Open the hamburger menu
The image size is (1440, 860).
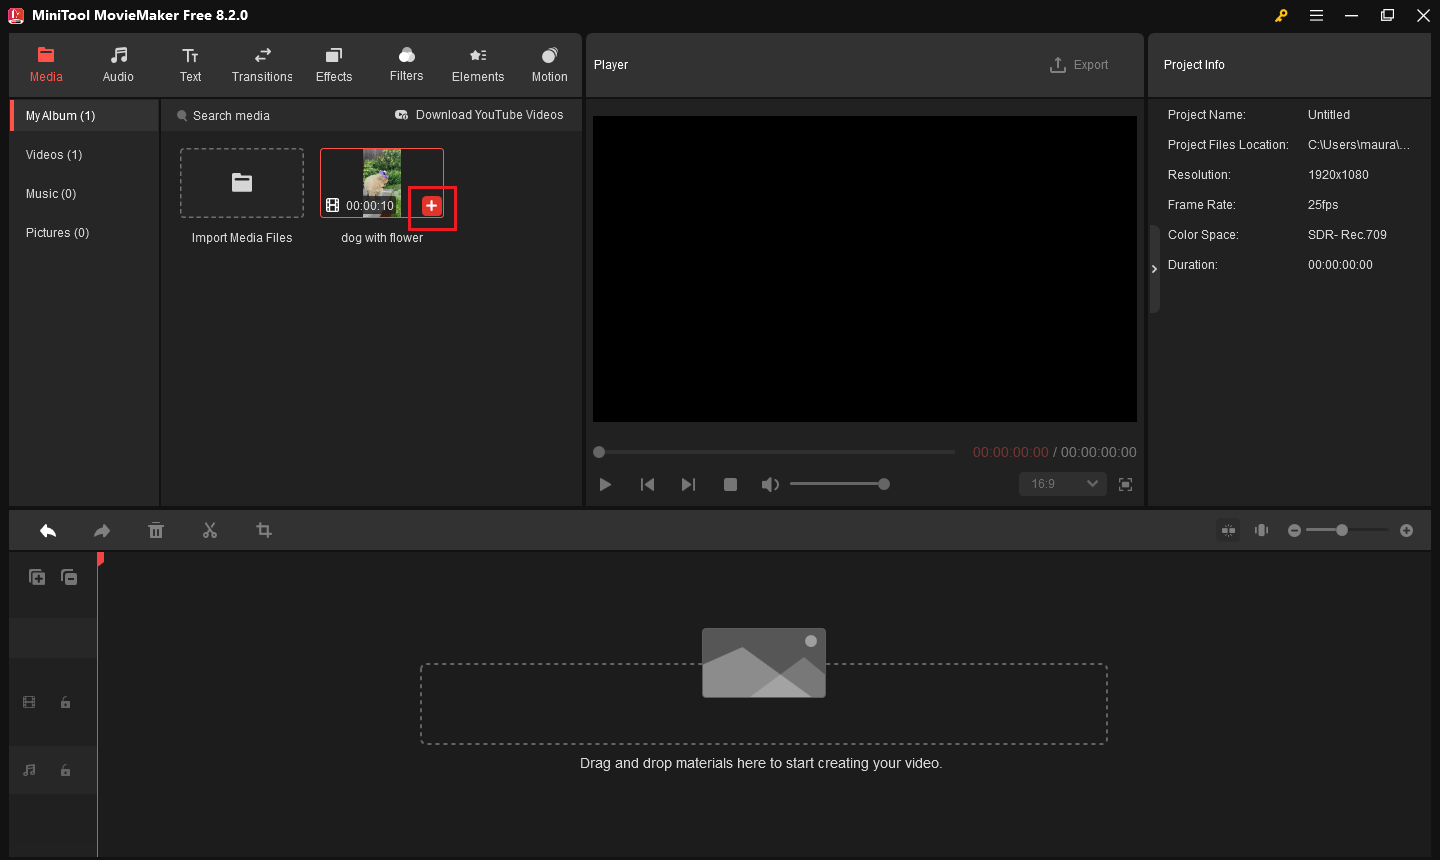(x=1316, y=15)
